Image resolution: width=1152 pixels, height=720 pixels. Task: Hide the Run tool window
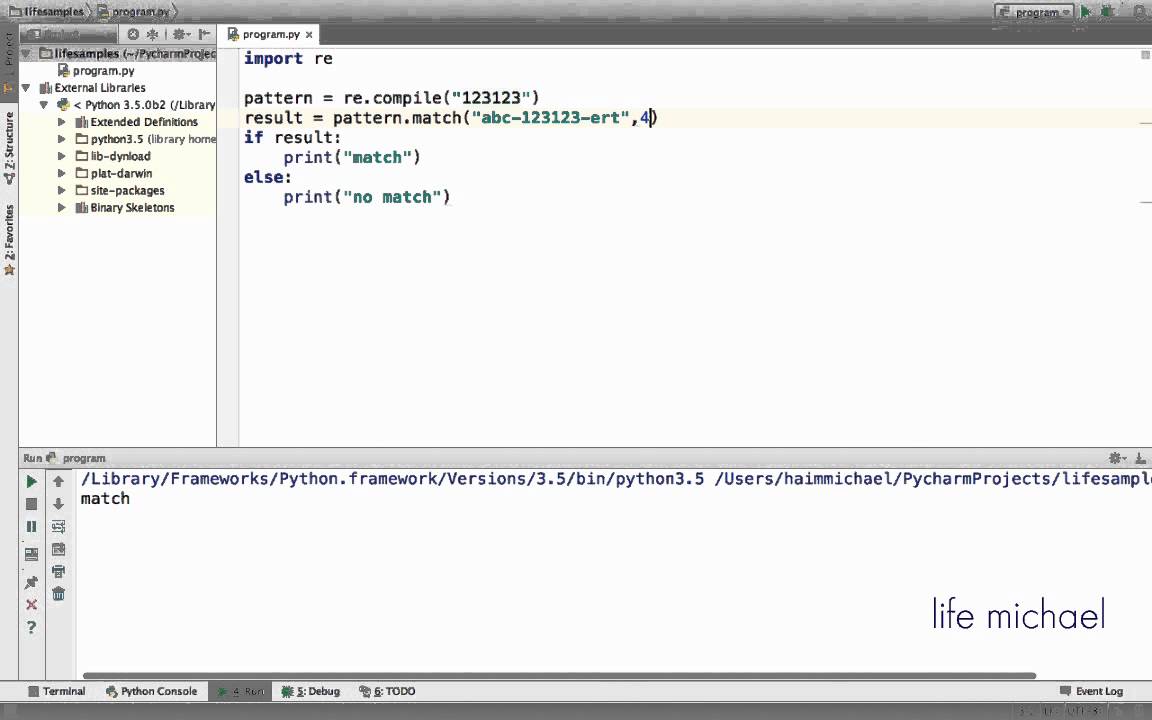[x=1140, y=458]
